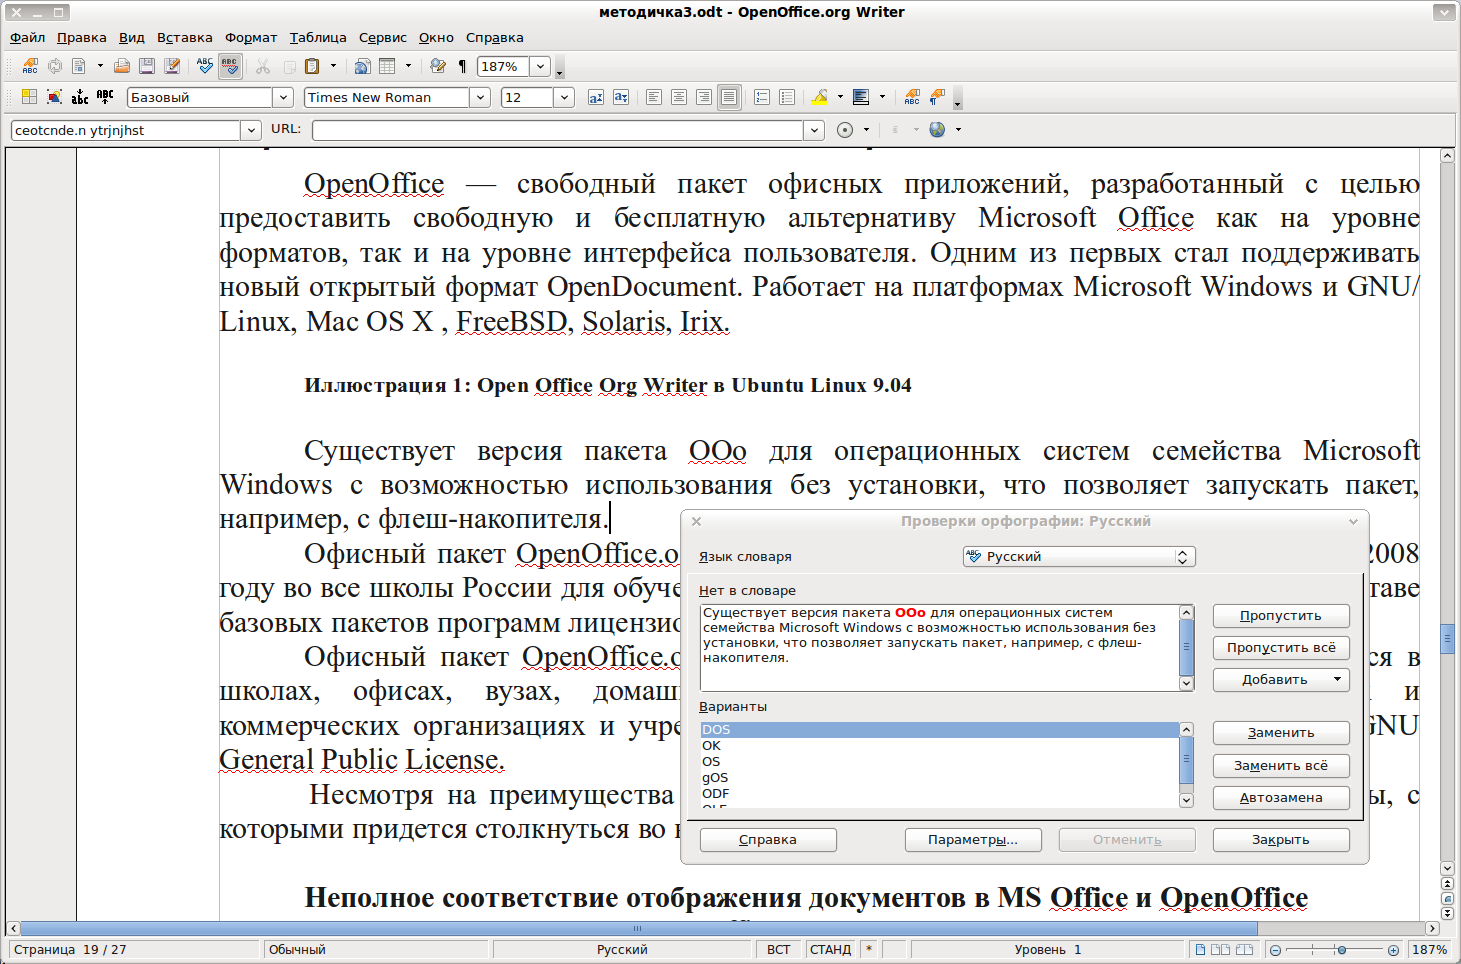Click the picture frame icon on formatting toolbar
Viewport: 1461px width, 964px height.
54,97
